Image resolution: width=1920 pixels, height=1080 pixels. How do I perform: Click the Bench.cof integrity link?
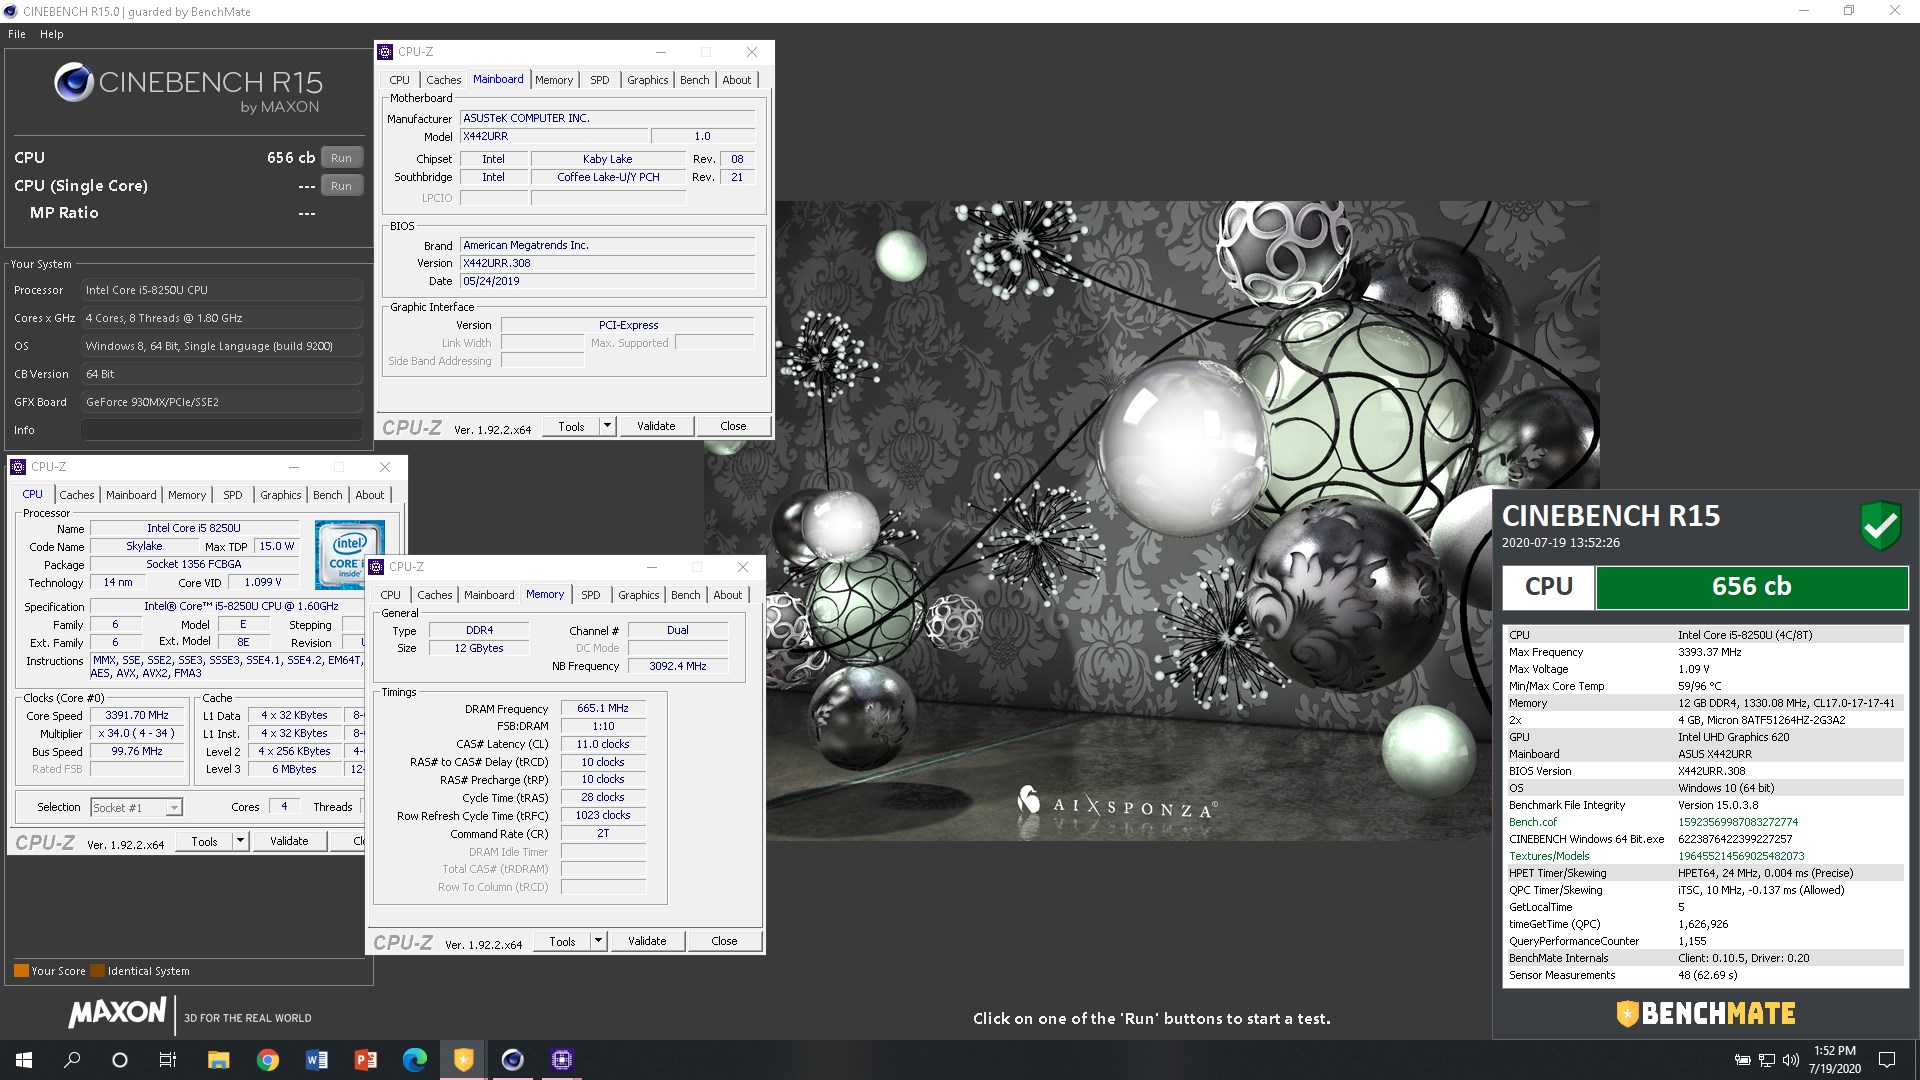(x=1532, y=822)
